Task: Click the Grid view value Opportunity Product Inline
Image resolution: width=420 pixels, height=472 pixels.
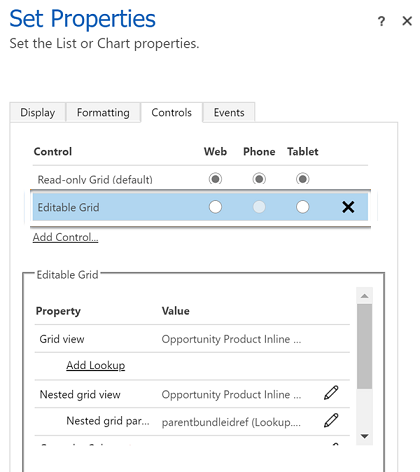Action: [231, 339]
